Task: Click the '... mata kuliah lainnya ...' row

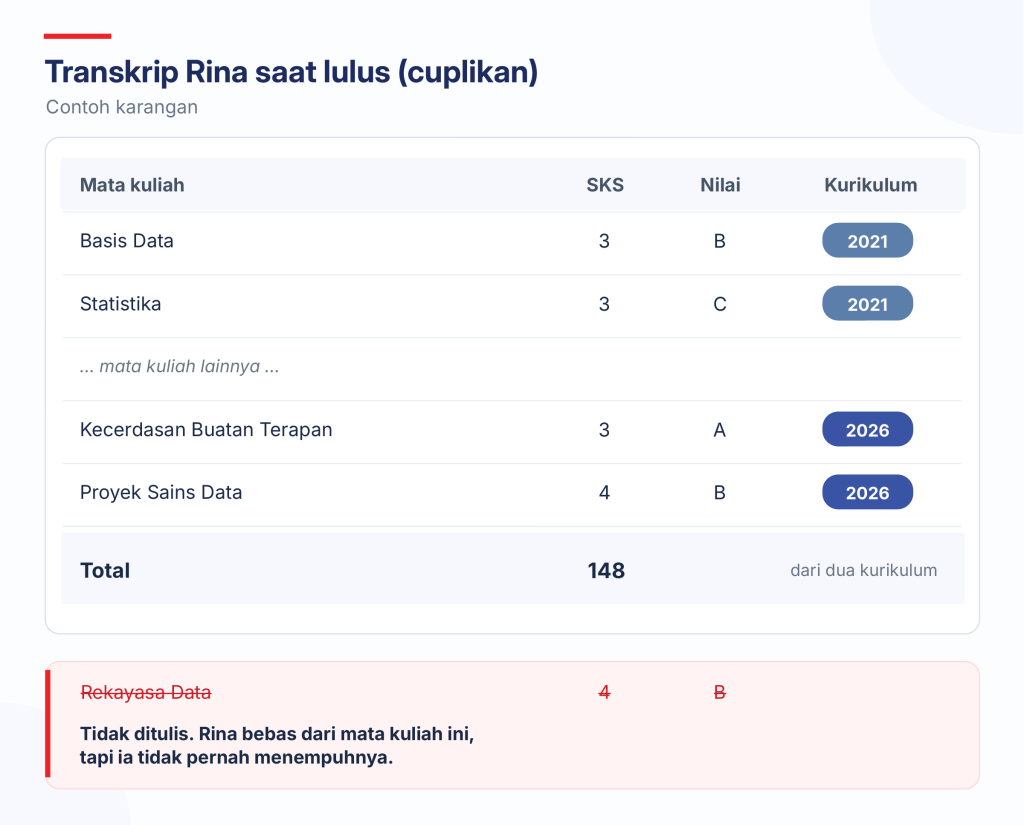Action: point(512,367)
